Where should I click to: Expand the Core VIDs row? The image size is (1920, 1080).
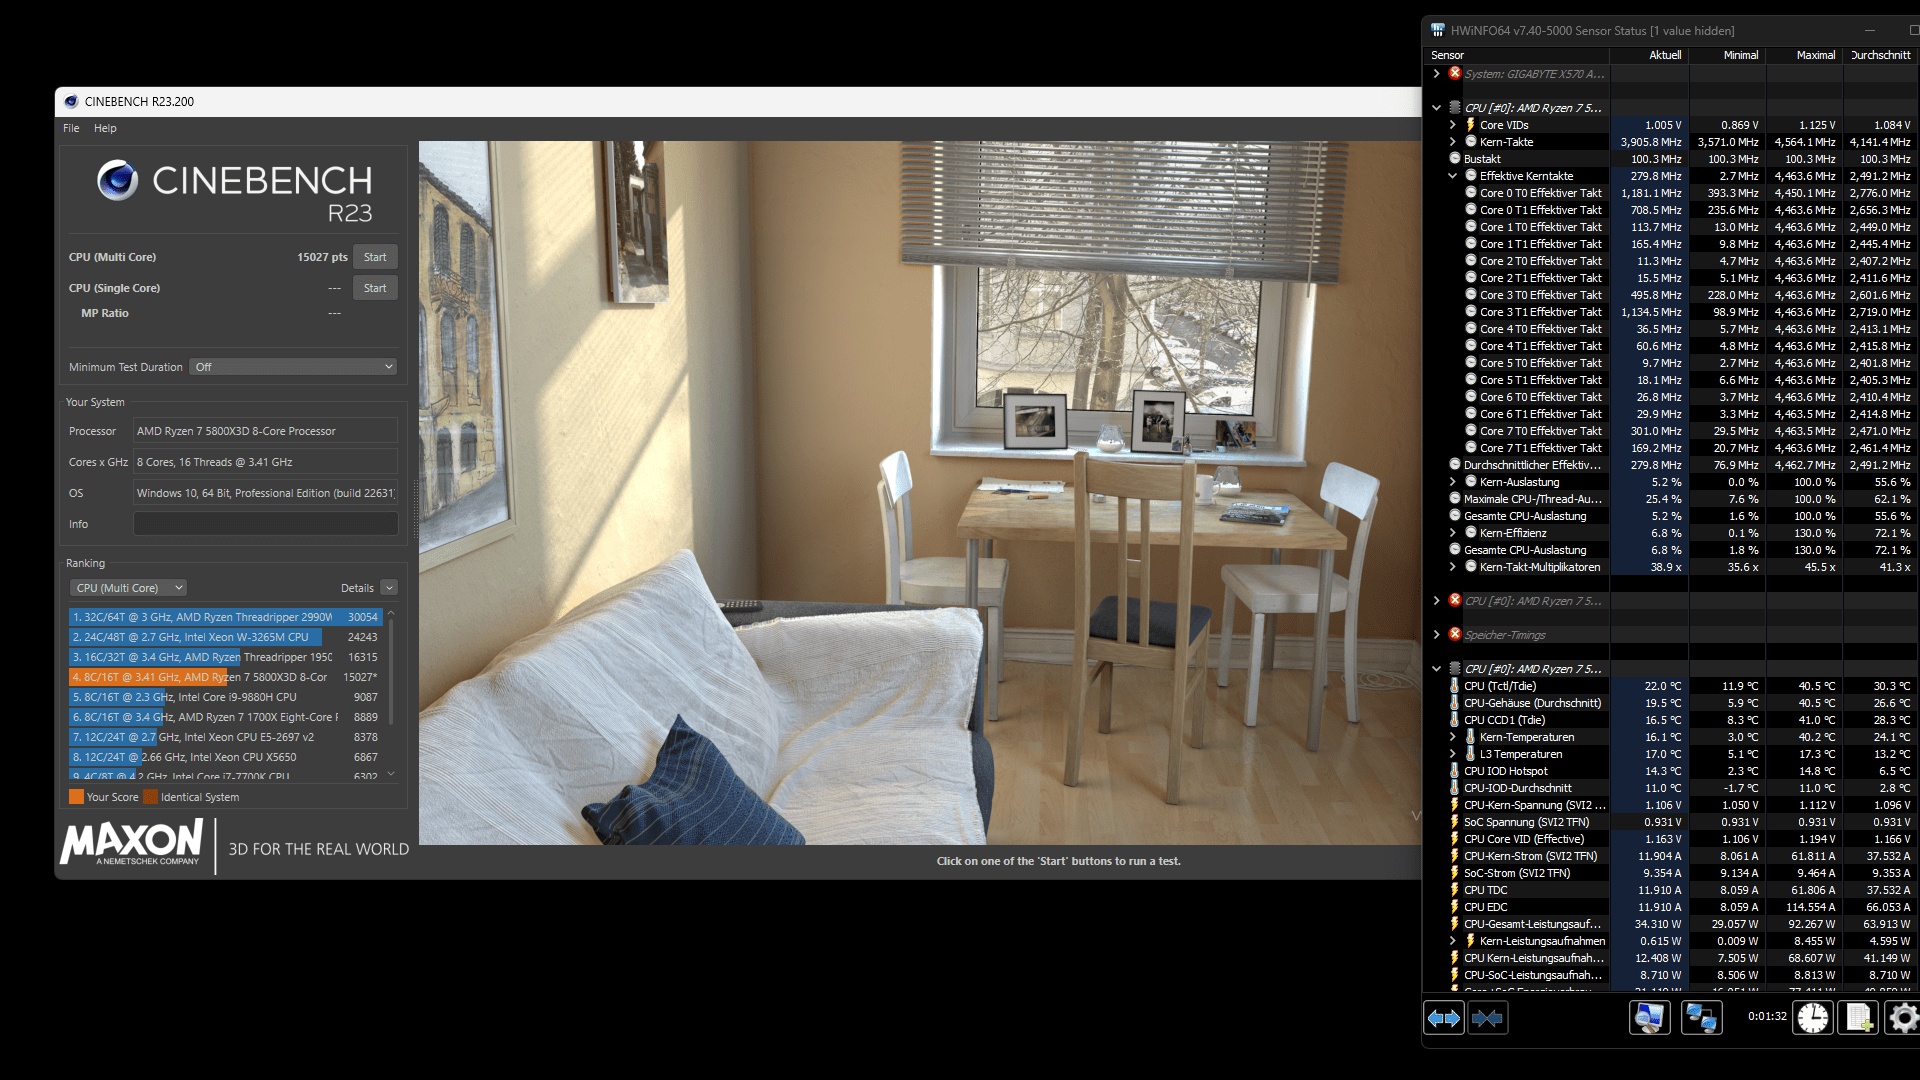(1453, 125)
